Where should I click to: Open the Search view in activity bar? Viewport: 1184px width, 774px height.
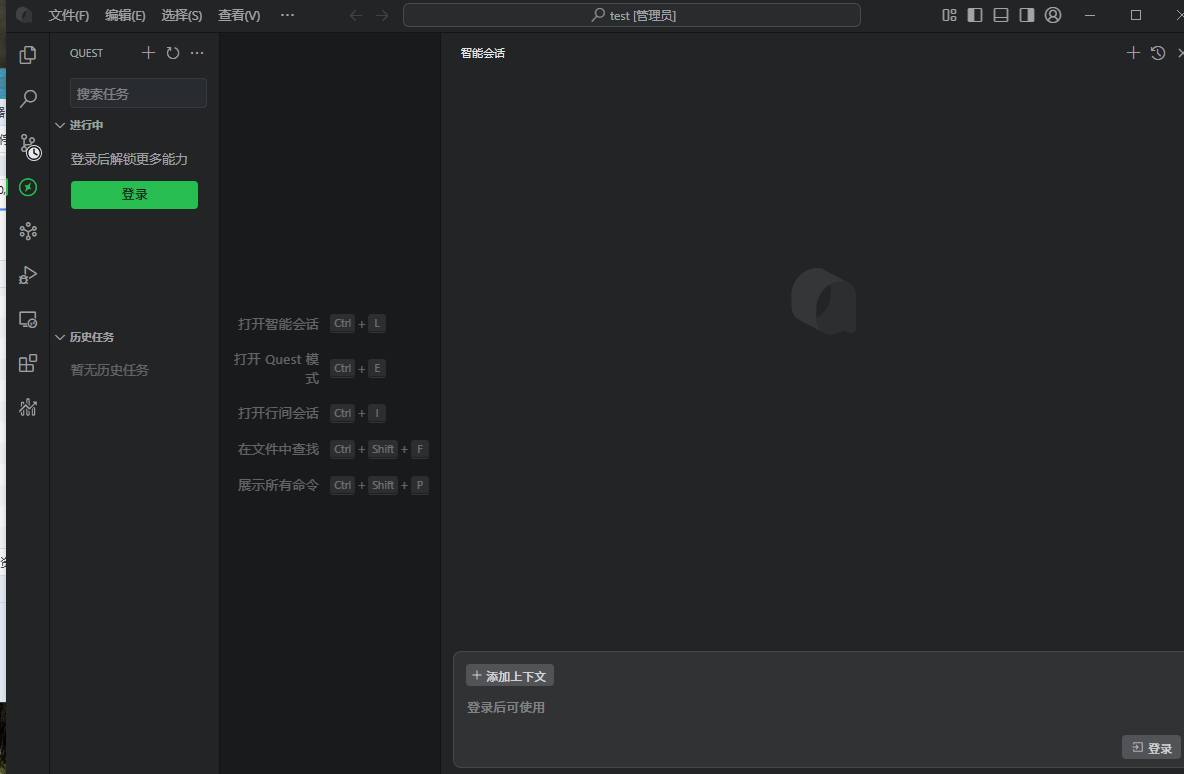pos(28,98)
